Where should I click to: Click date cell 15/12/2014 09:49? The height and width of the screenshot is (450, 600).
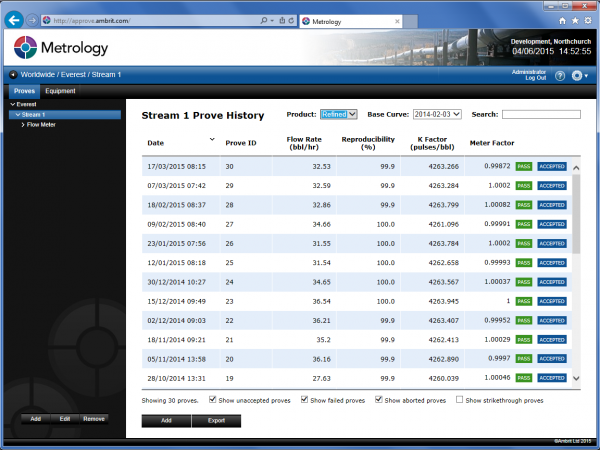(176, 302)
